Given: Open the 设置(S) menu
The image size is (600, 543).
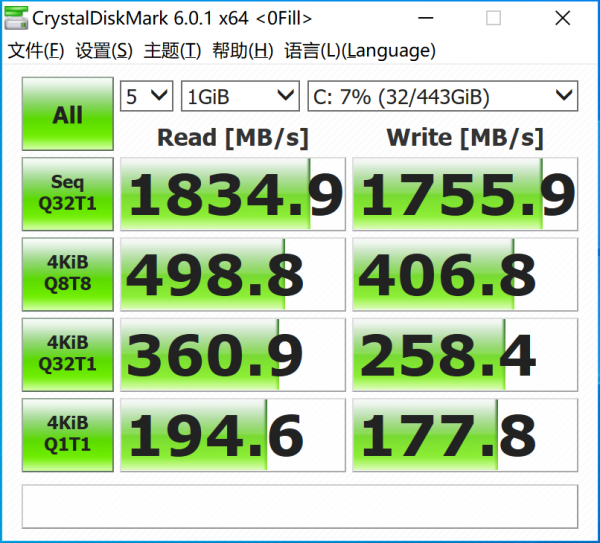Looking at the screenshot, I should coord(104,51).
